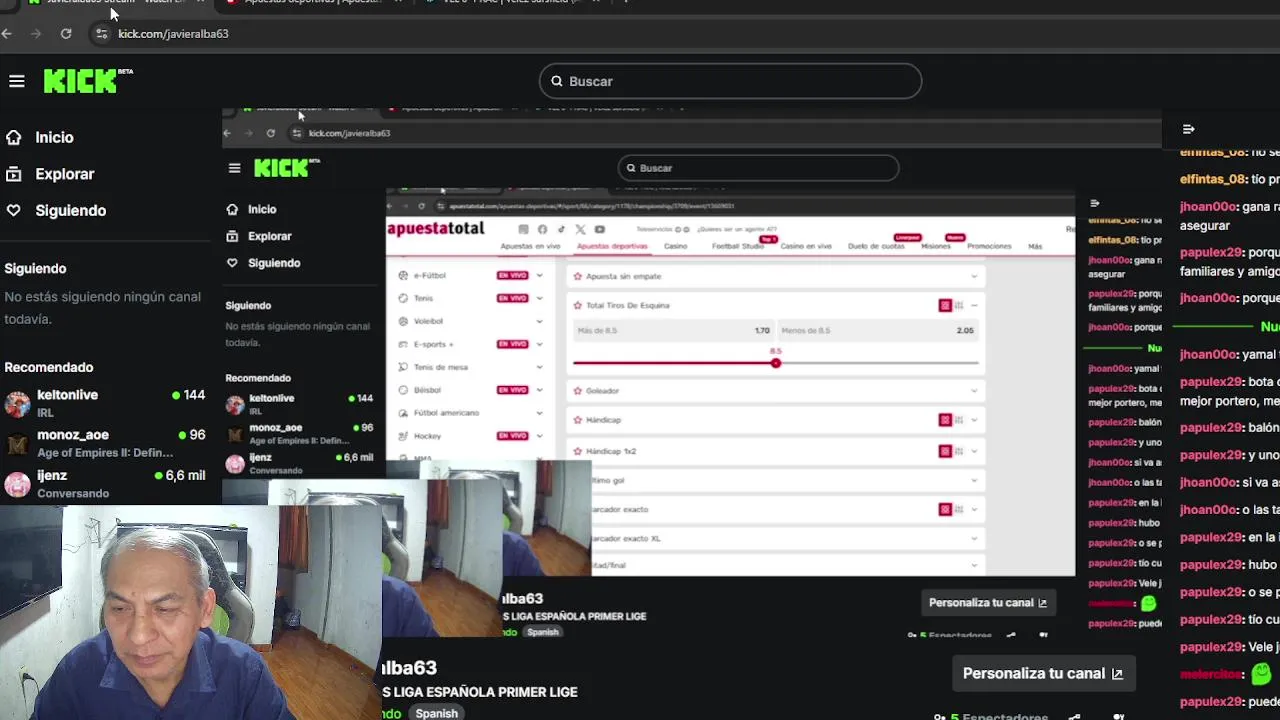This screenshot has height=720, width=1280.
Task: Click ijenz avatar in outer Recomendado list
Action: (x=17, y=484)
